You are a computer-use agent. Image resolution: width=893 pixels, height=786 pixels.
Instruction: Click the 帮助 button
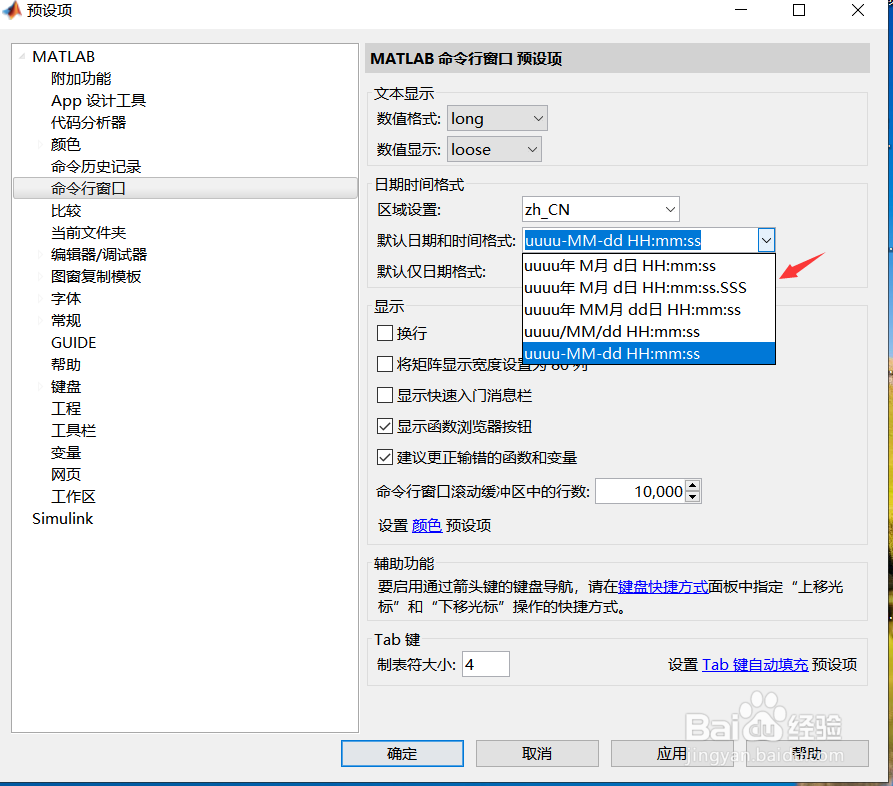tap(807, 754)
